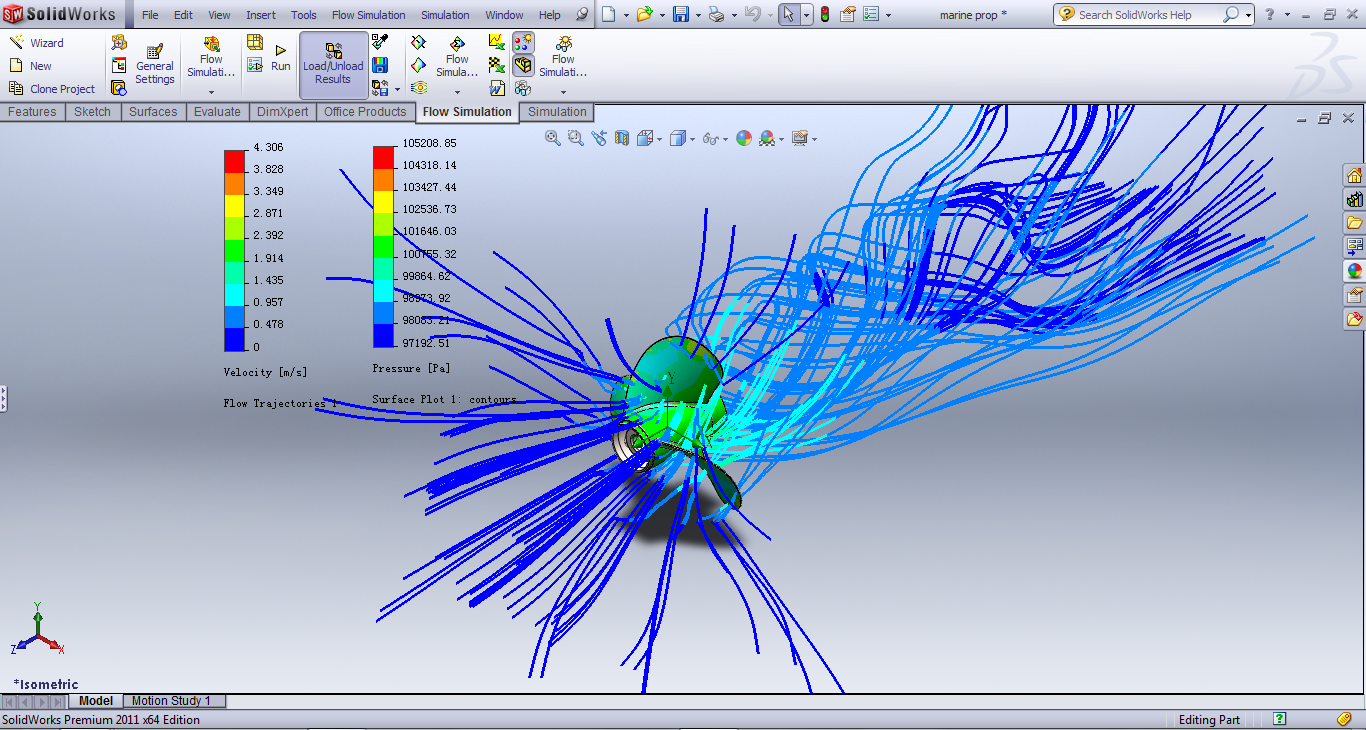Open the Display Style dropdown arrow
The image size is (1366, 730).
692,139
